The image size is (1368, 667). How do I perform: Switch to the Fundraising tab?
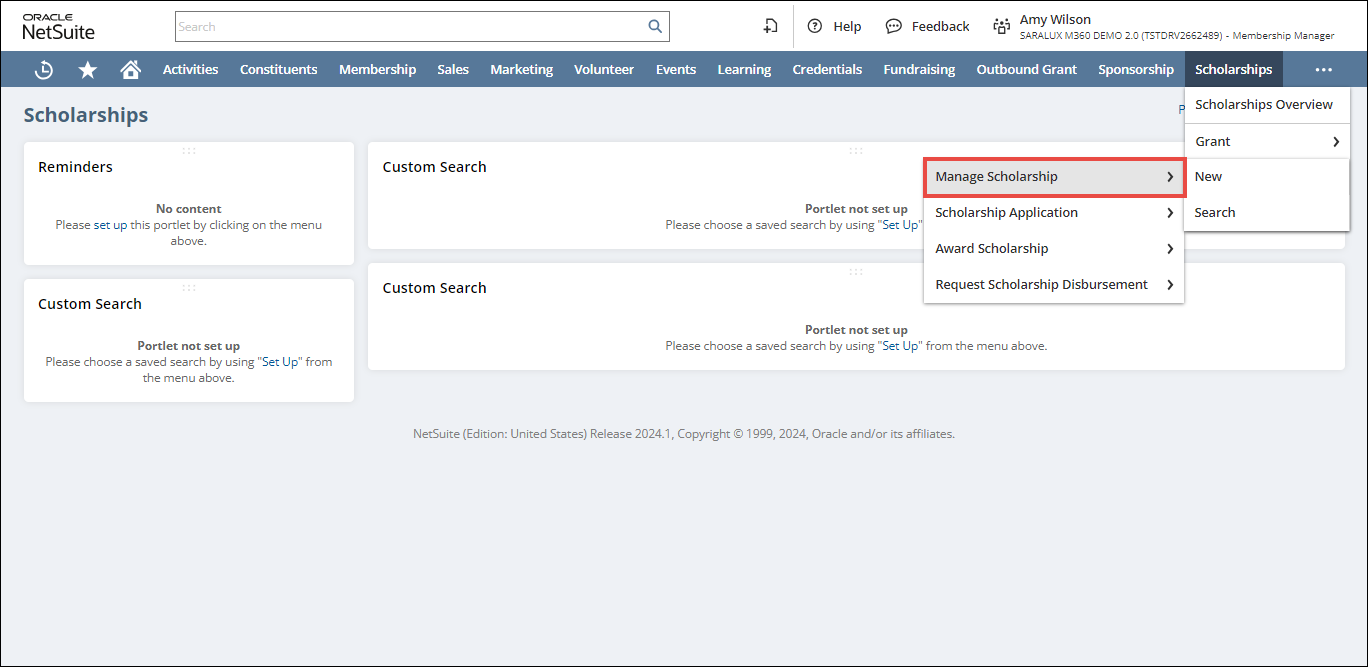[918, 70]
